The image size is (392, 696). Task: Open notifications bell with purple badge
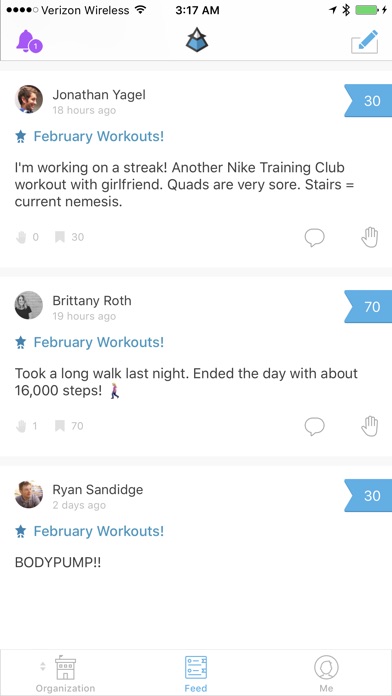[29, 42]
